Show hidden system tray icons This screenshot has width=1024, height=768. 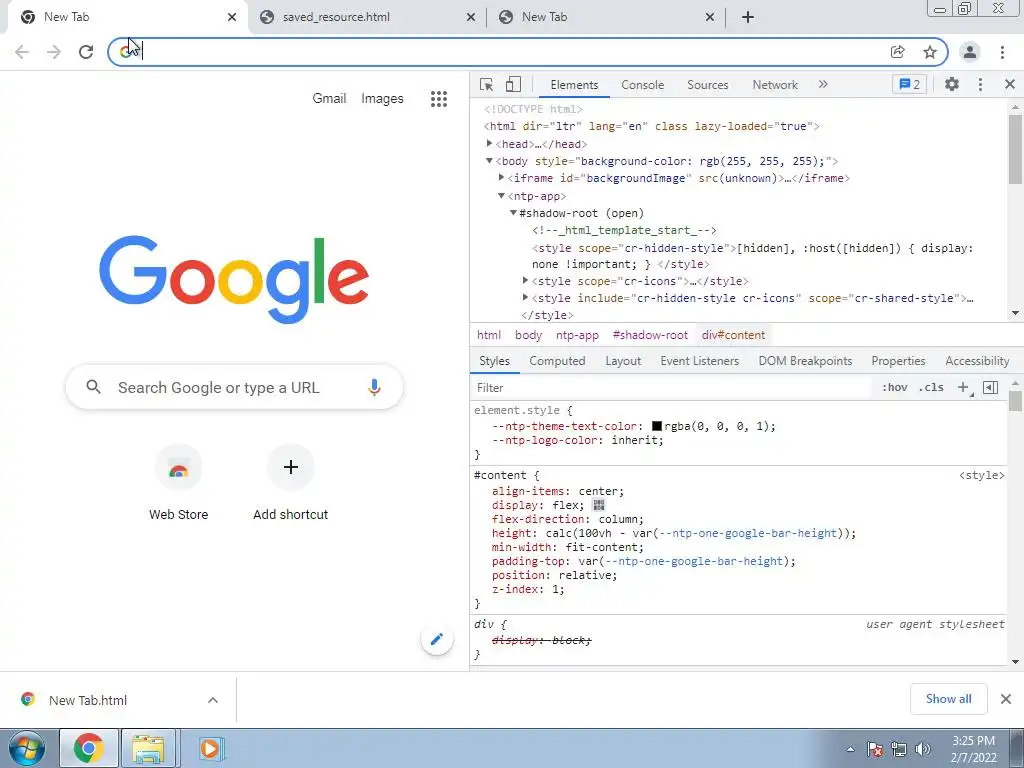click(850, 749)
